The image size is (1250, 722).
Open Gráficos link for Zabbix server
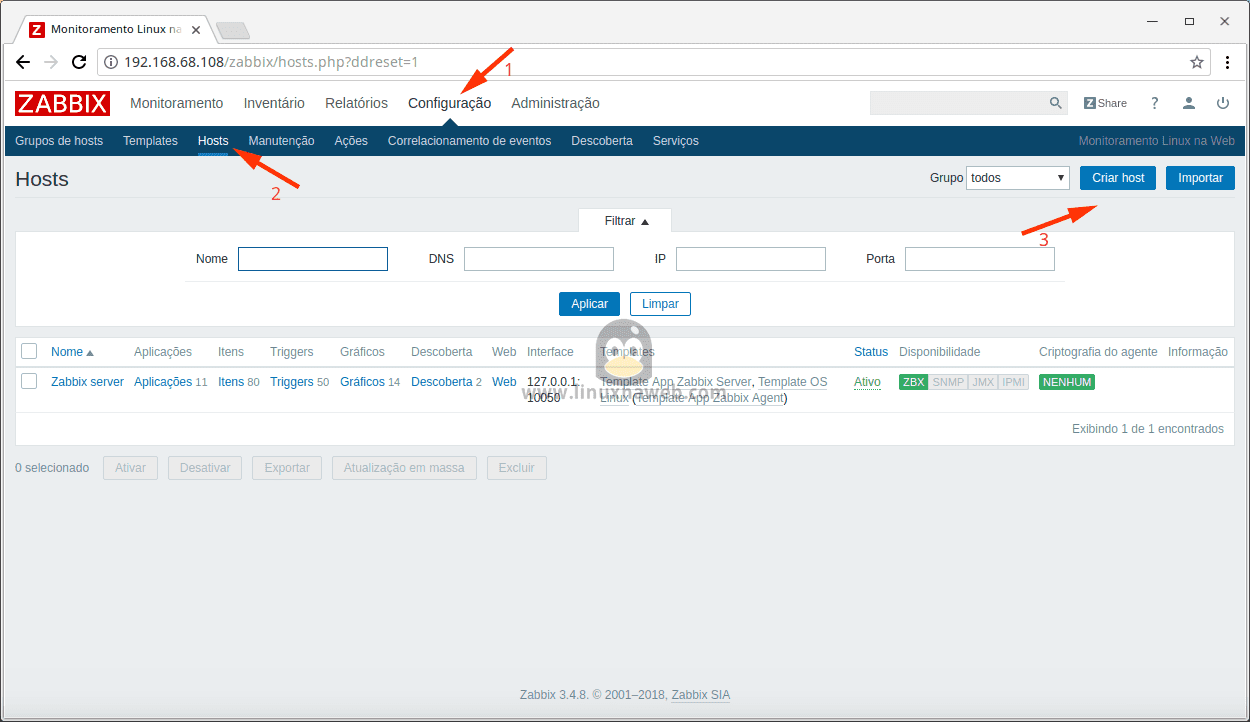click(362, 382)
